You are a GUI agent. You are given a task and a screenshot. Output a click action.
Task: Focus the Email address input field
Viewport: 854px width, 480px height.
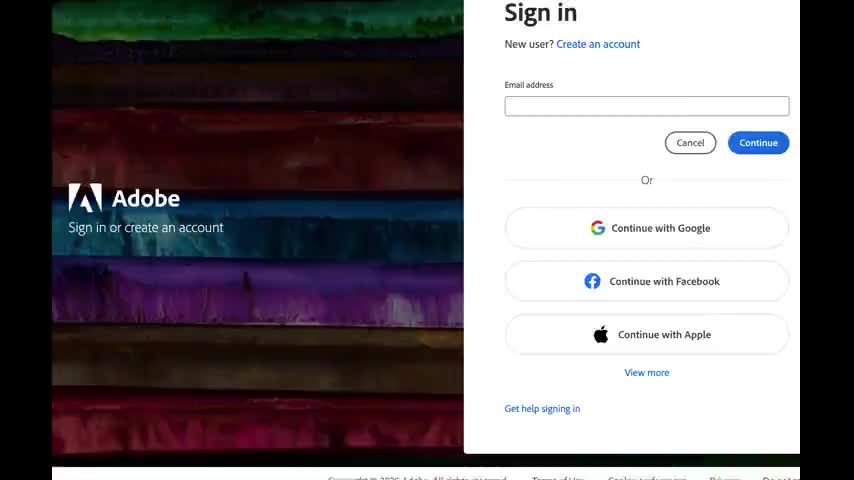(x=646, y=106)
